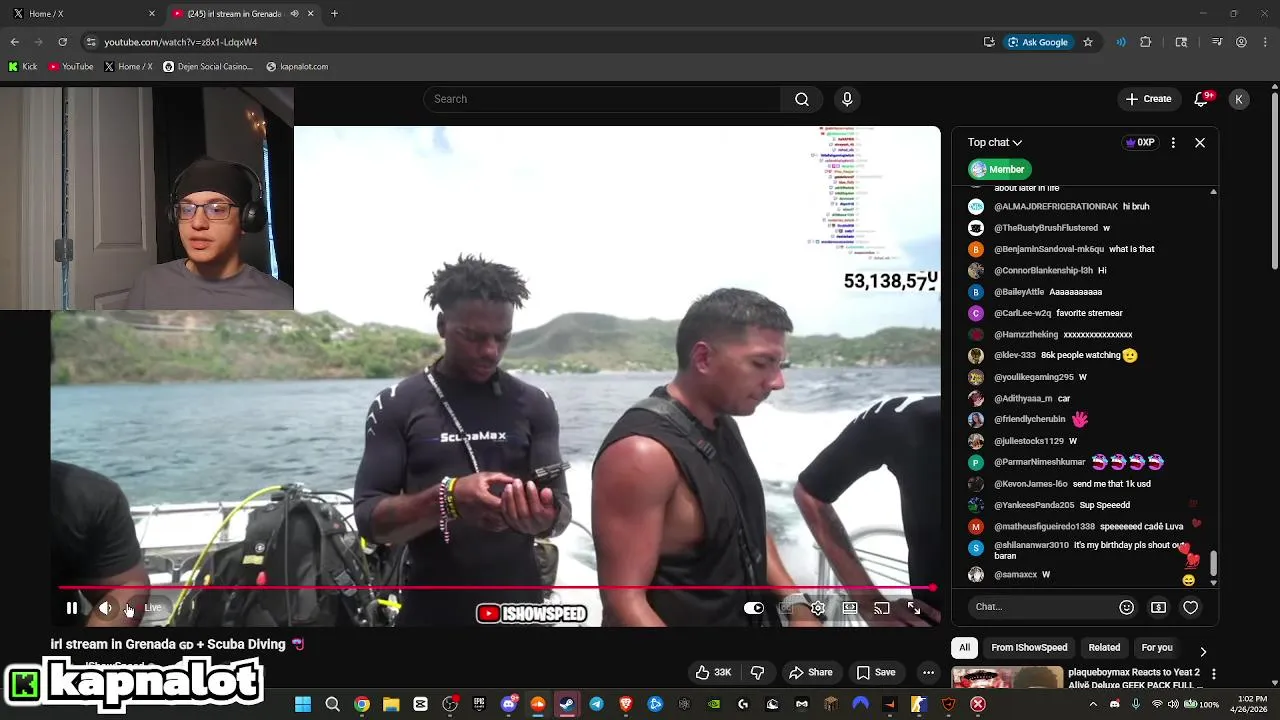Select the All filter chip
The height and width of the screenshot is (720, 1280).
(965, 648)
